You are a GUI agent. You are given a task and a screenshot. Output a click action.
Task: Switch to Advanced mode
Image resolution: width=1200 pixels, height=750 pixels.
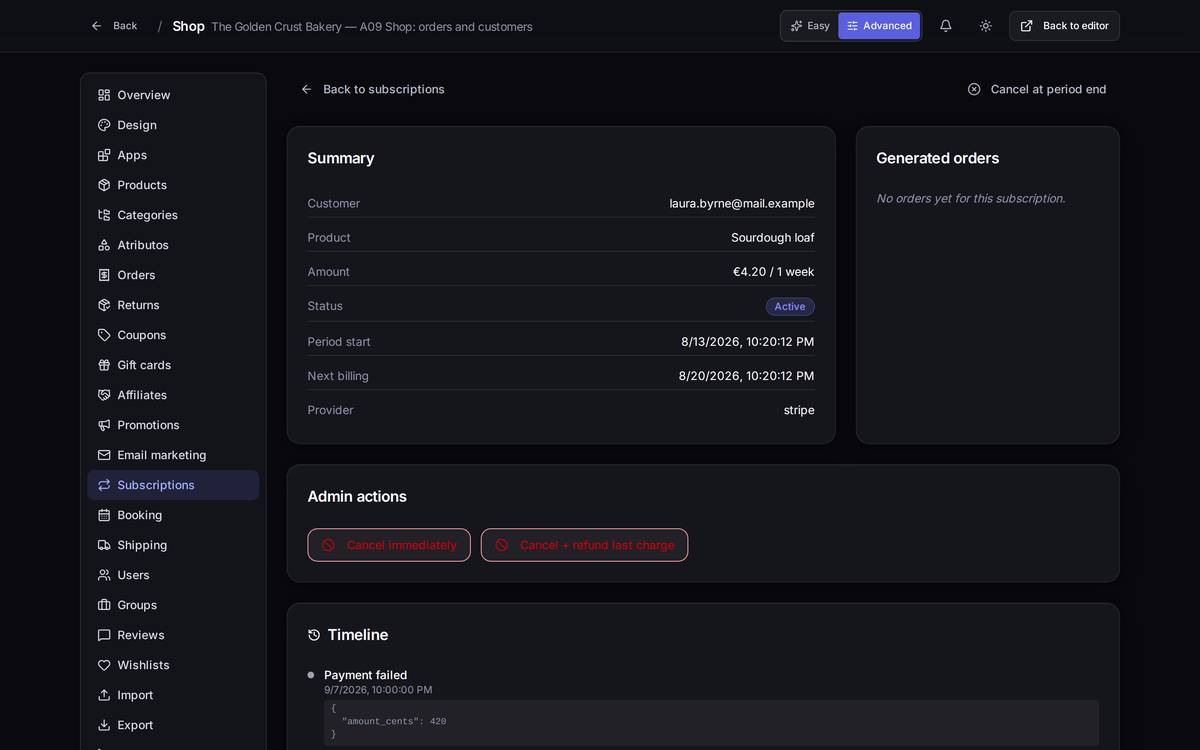pos(879,26)
